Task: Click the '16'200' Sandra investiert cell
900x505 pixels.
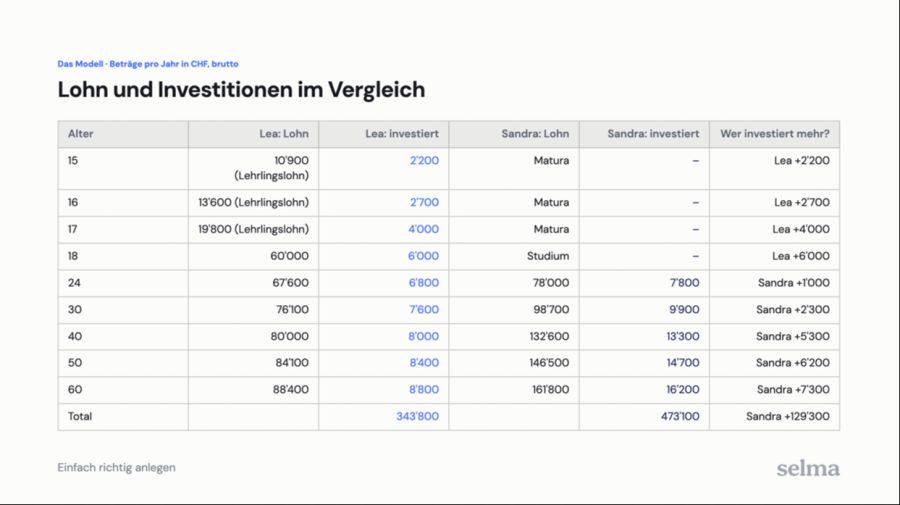Action: pos(644,390)
